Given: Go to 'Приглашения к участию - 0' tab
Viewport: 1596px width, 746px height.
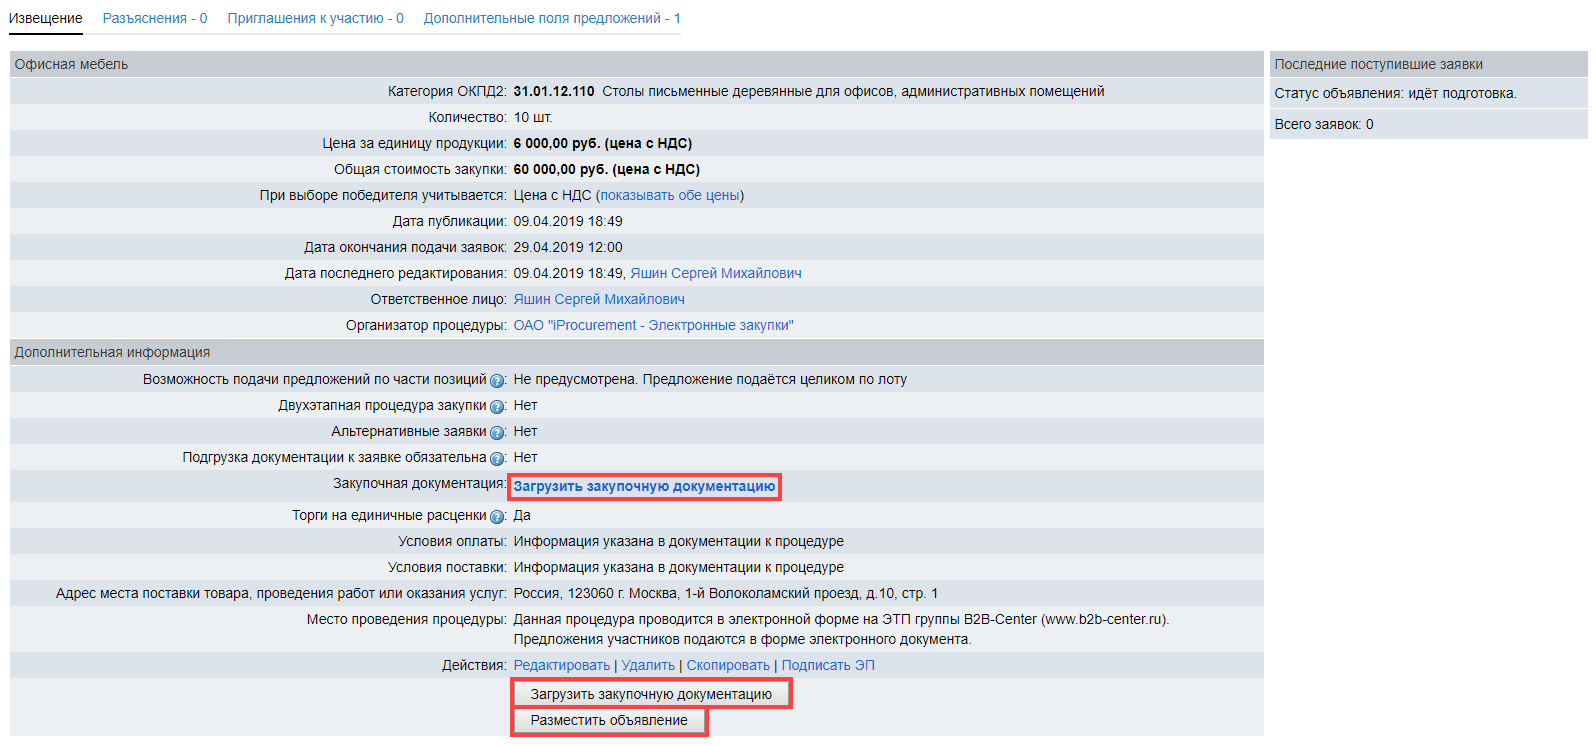Looking at the screenshot, I should [315, 18].
